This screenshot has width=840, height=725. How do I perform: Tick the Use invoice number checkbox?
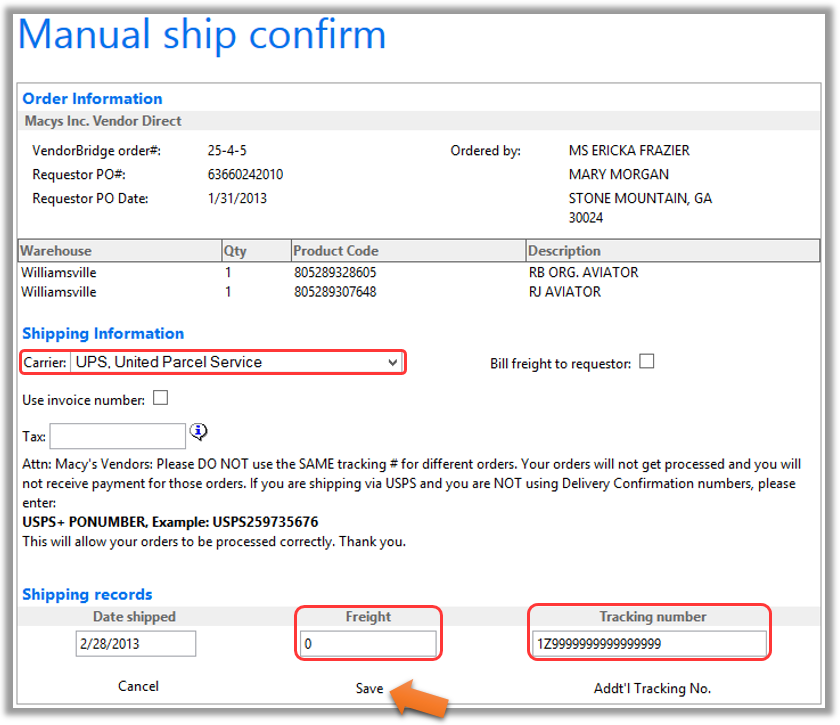160,398
